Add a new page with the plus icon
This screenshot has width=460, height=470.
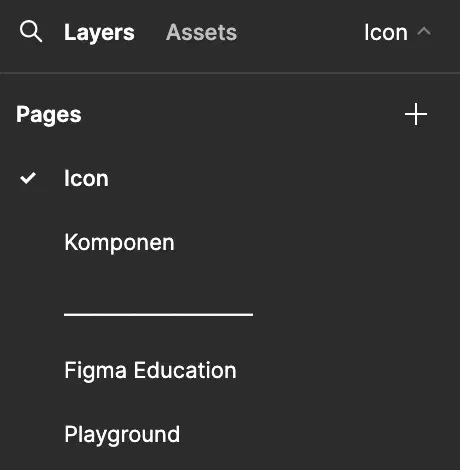[416, 114]
